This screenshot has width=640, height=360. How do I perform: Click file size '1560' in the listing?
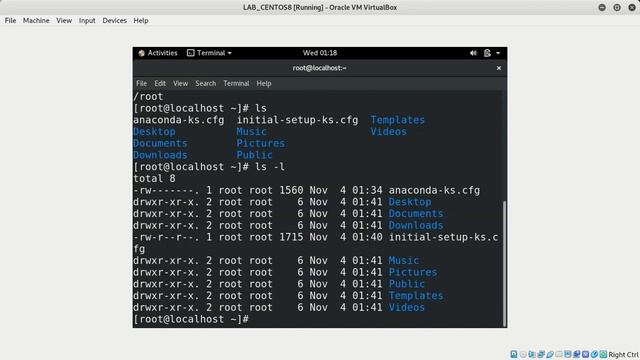(x=291, y=190)
